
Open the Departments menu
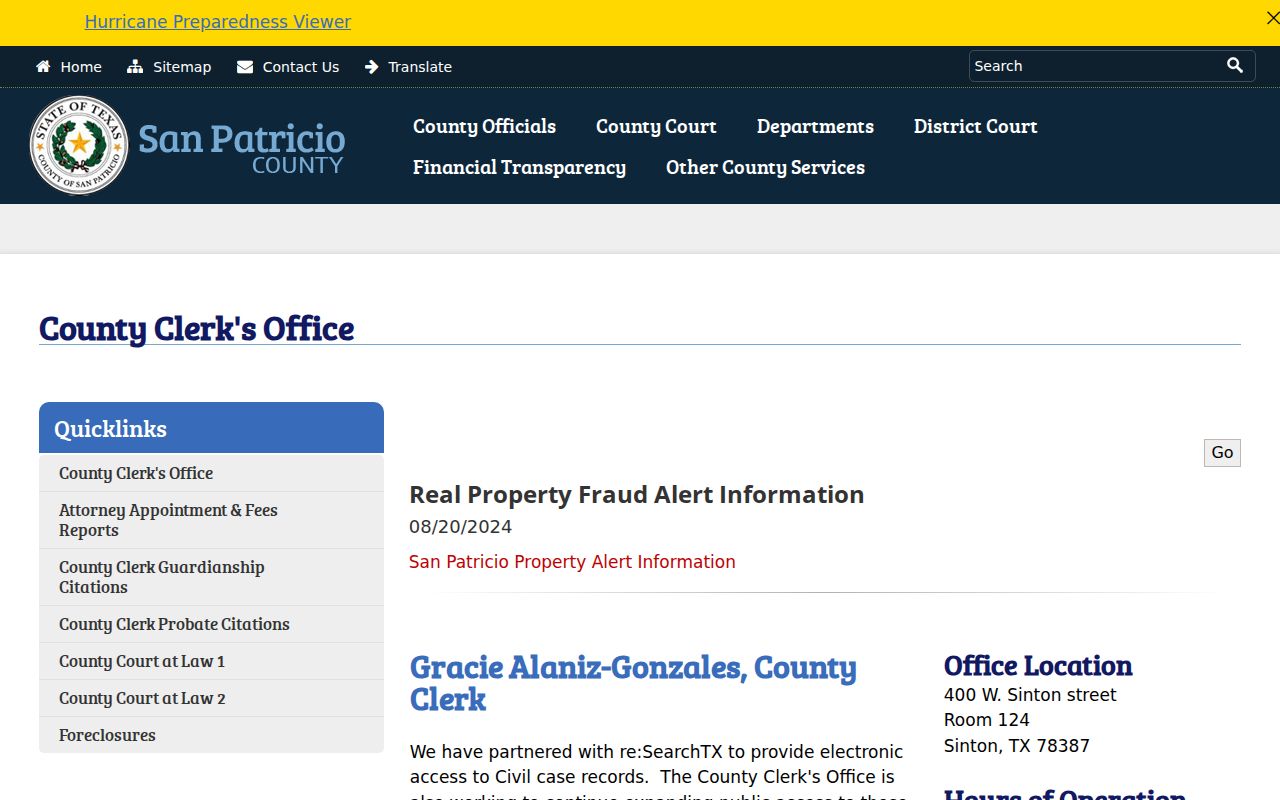point(815,126)
